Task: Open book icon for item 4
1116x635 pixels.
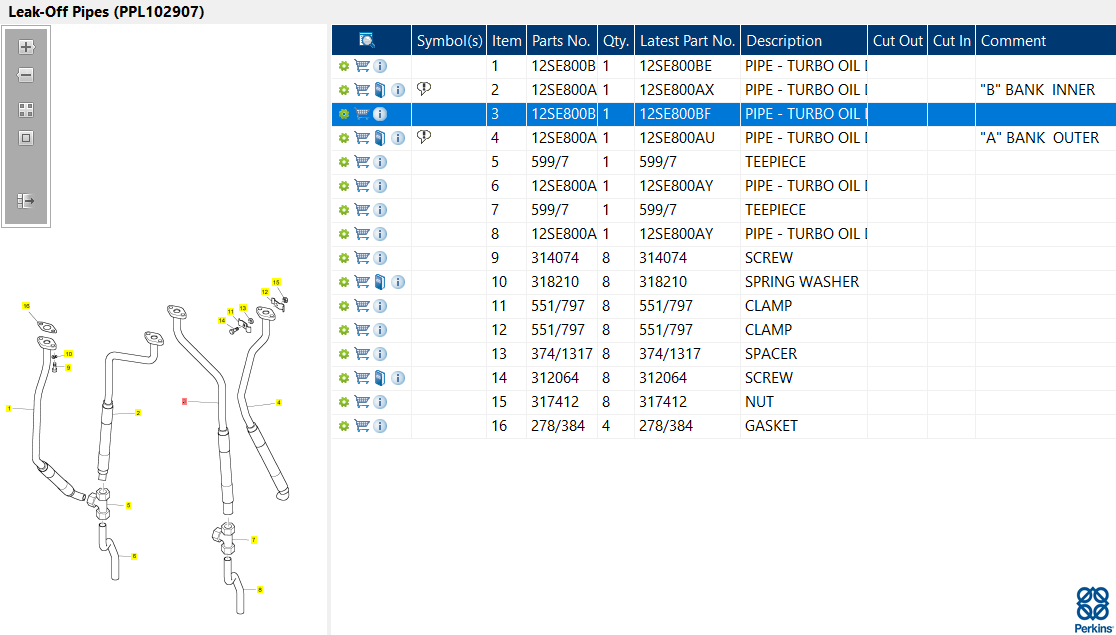Action: pyautogui.click(x=380, y=137)
